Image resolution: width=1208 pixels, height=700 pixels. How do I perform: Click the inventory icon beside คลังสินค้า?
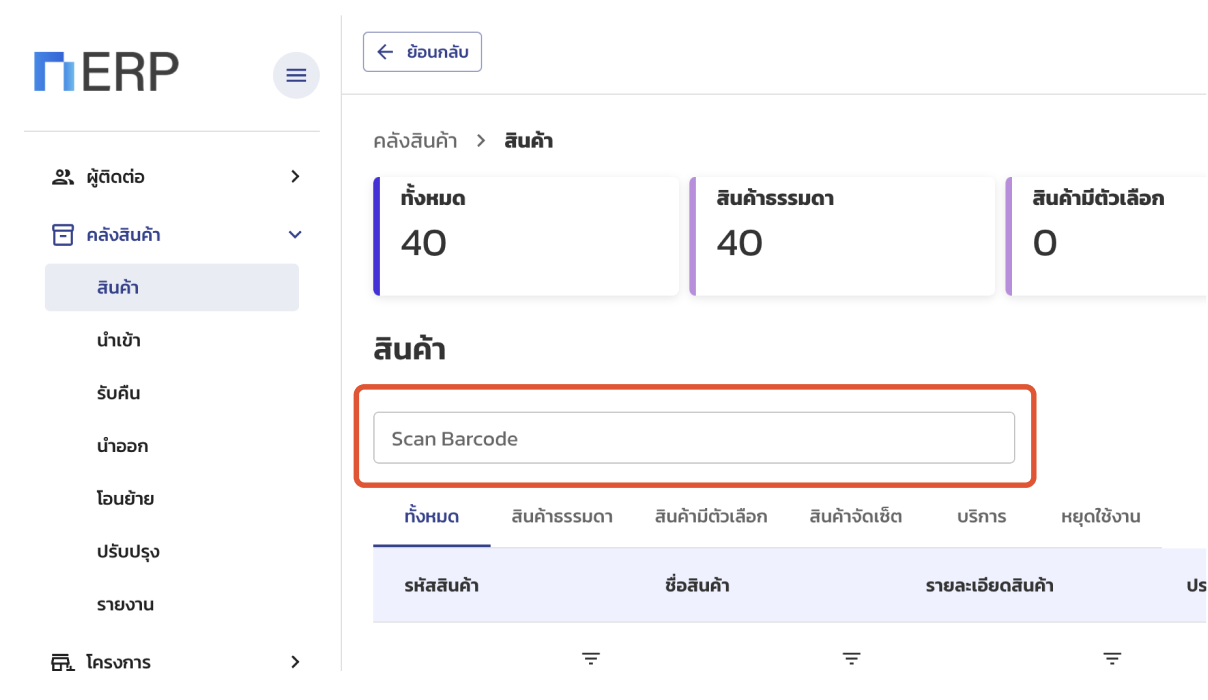coord(60,234)
